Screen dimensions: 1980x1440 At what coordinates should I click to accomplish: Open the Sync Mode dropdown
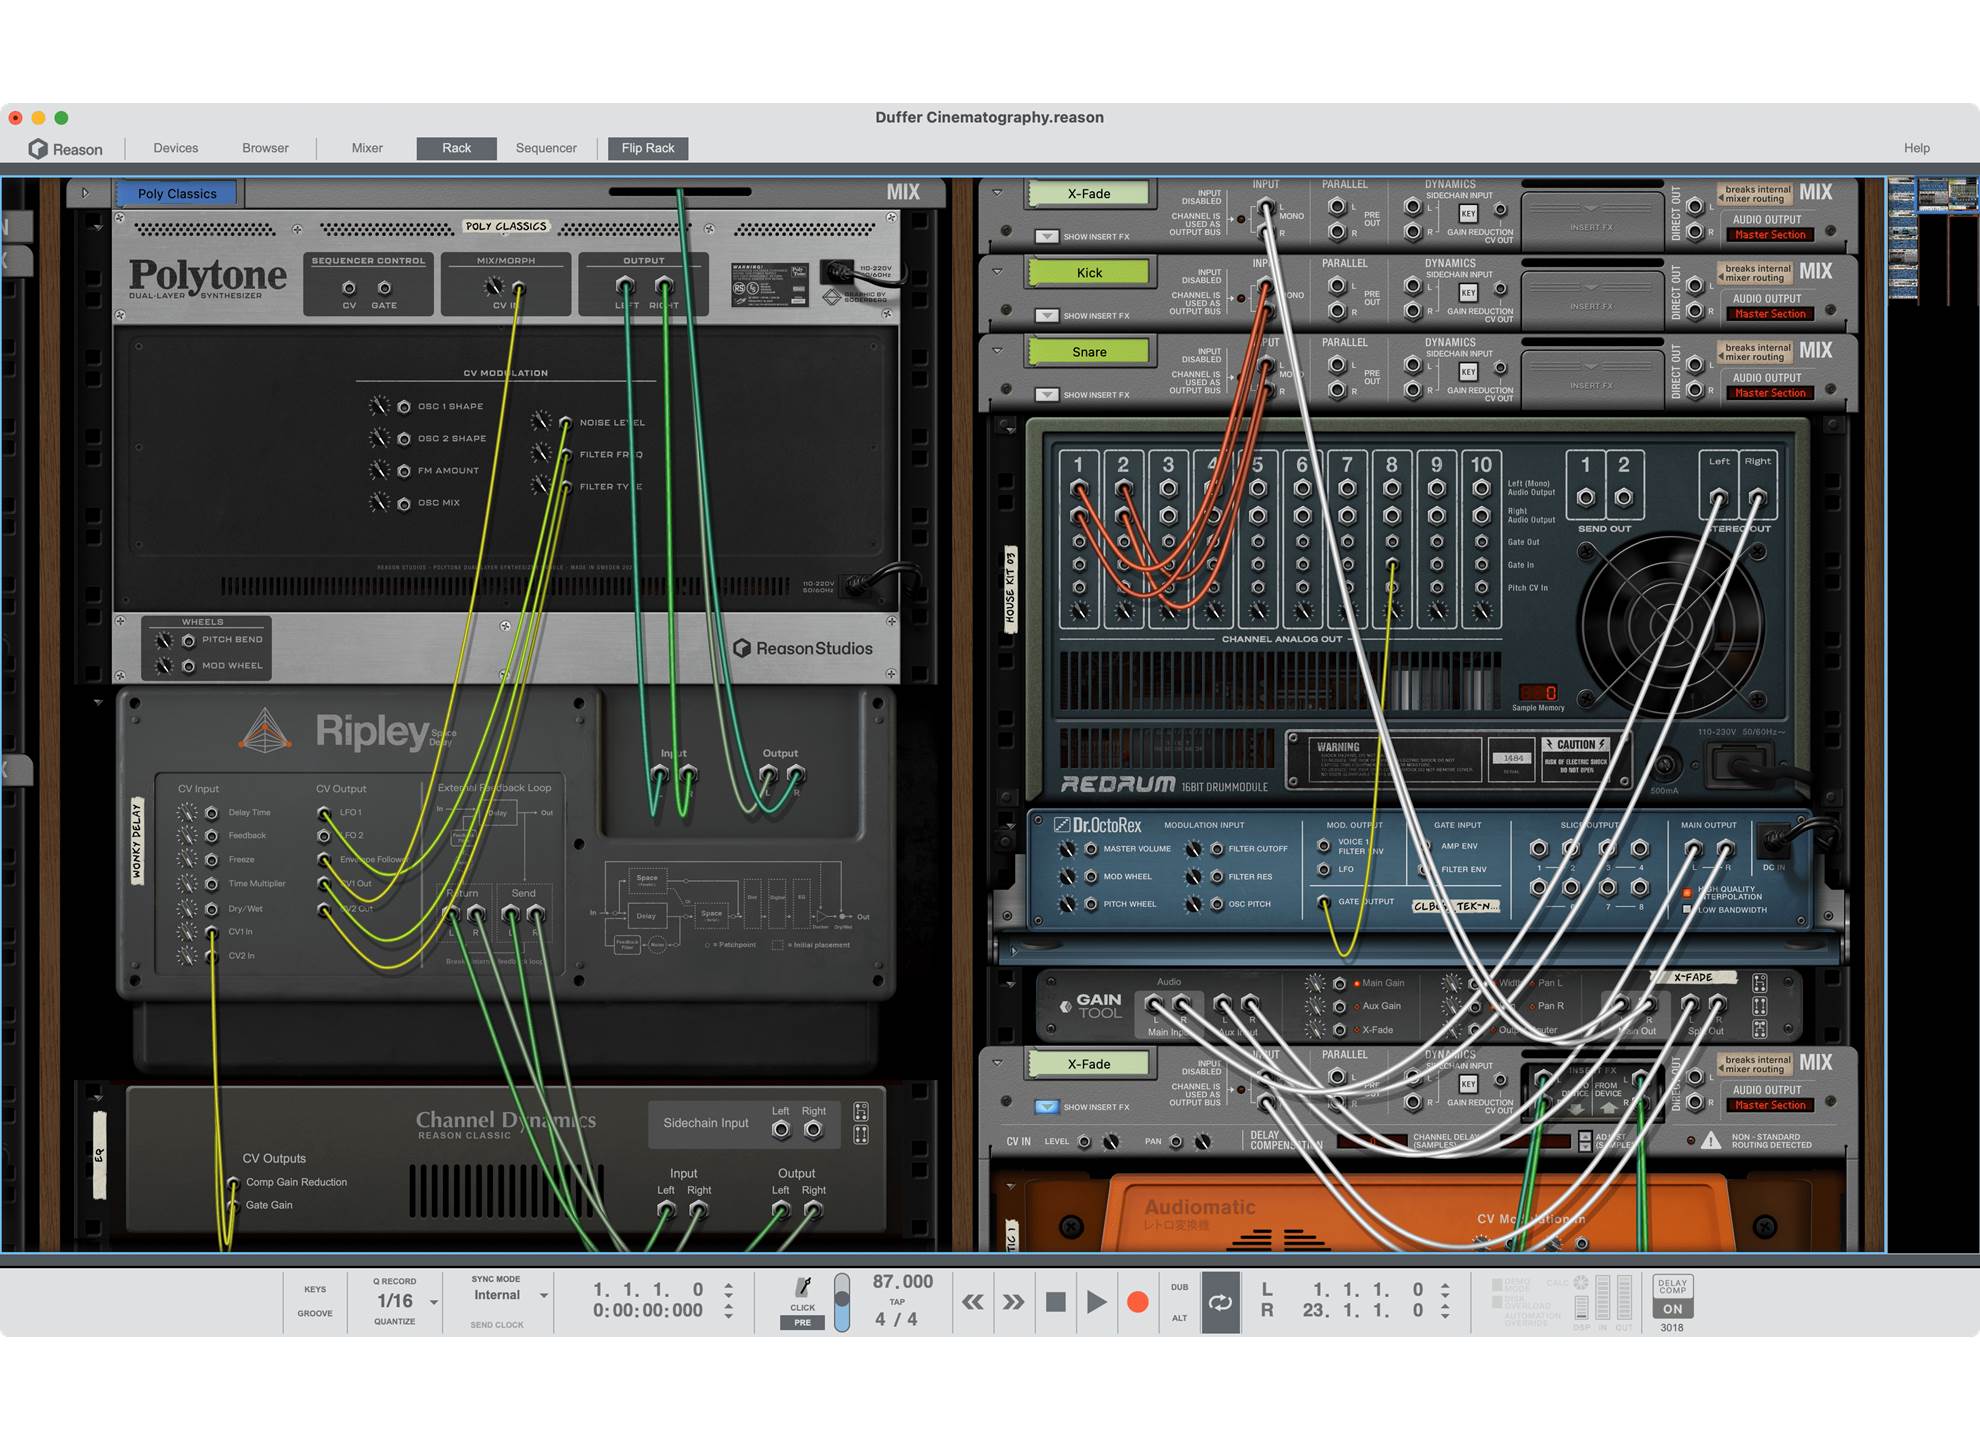(x=543, y=1295)
